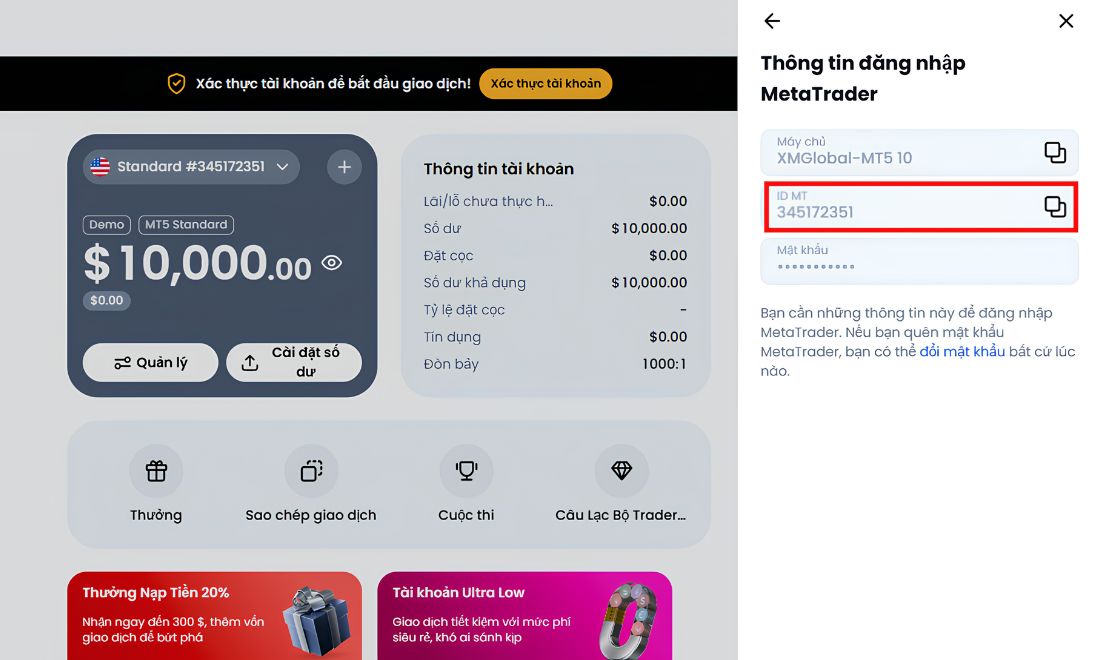Copy the ID MT number 345172351
This screenshot has width=1100, height=660.
[1054, 206]
